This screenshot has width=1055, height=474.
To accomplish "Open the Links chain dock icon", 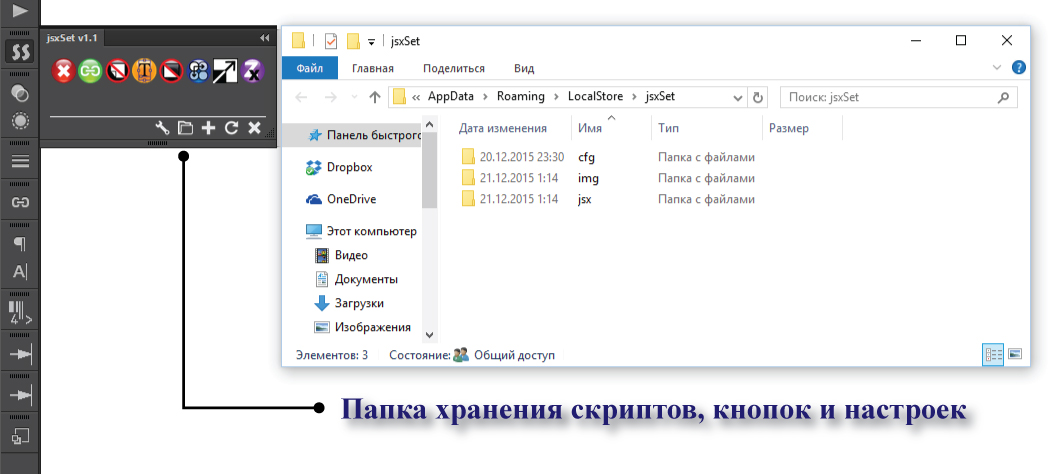I will coord(21,202).
